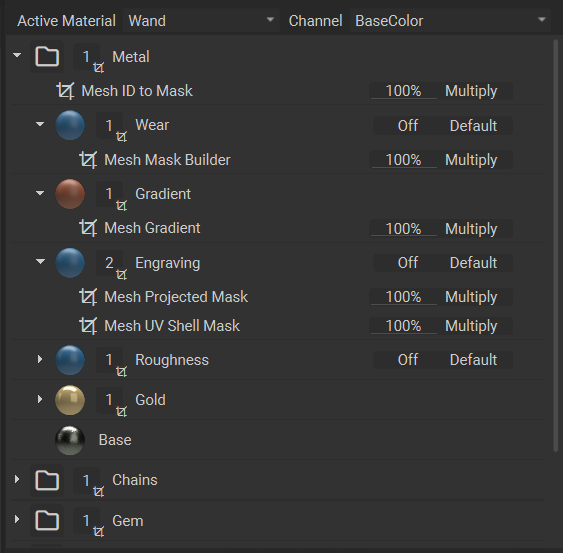
Task: Click Mesh ID to Mask 100% opacity slider
Action: 404,90
